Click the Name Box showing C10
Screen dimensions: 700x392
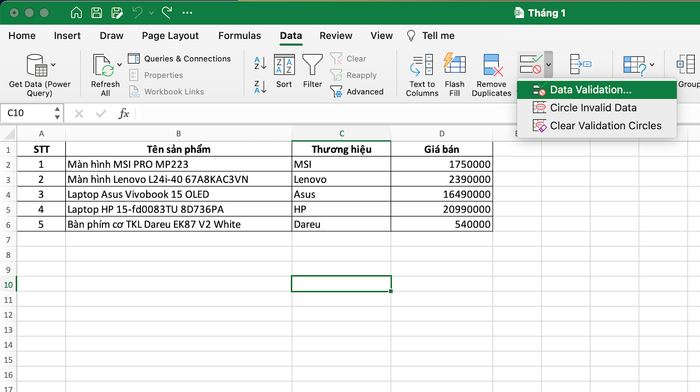27,113
